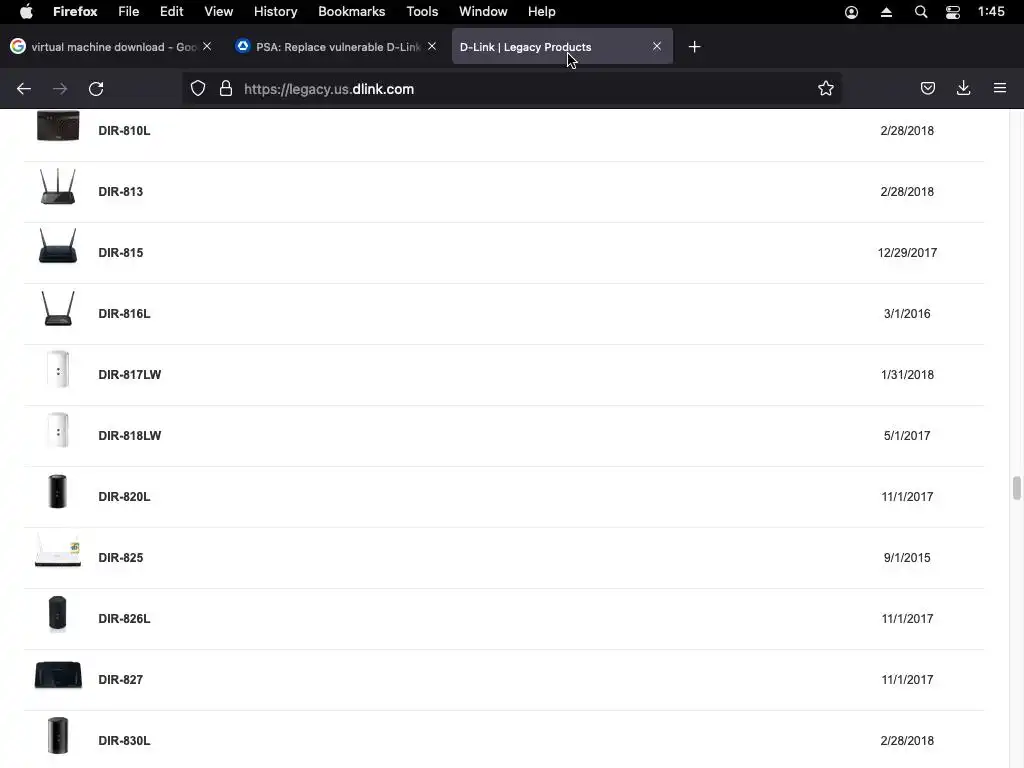1024x768 pixels.
Task: Open the DIR-817LW product link
Action: pos(129,375)
